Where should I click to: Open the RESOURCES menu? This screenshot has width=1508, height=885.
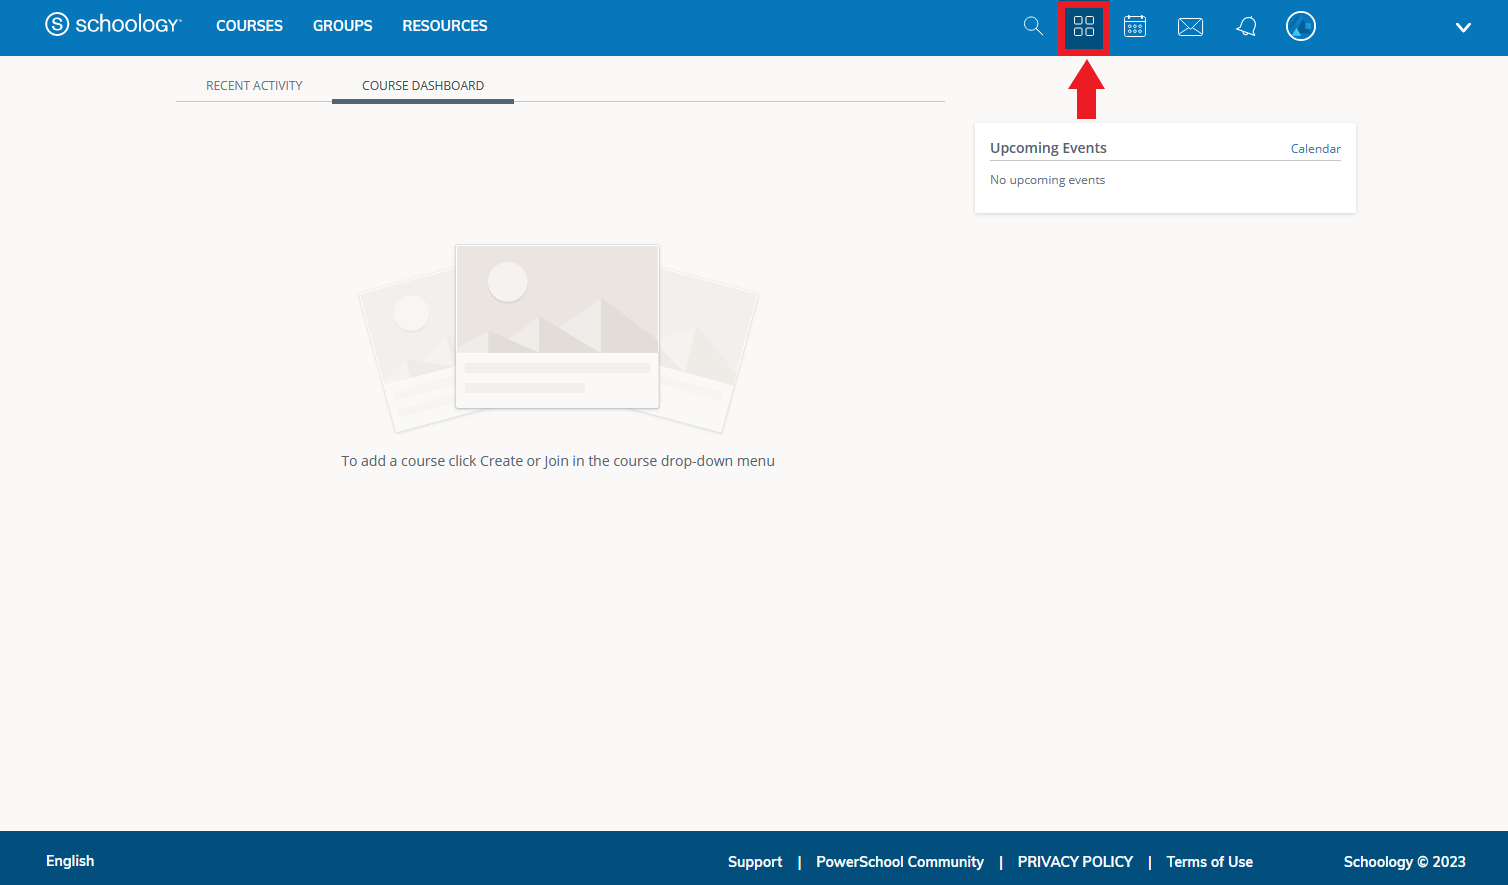point(444,26)
